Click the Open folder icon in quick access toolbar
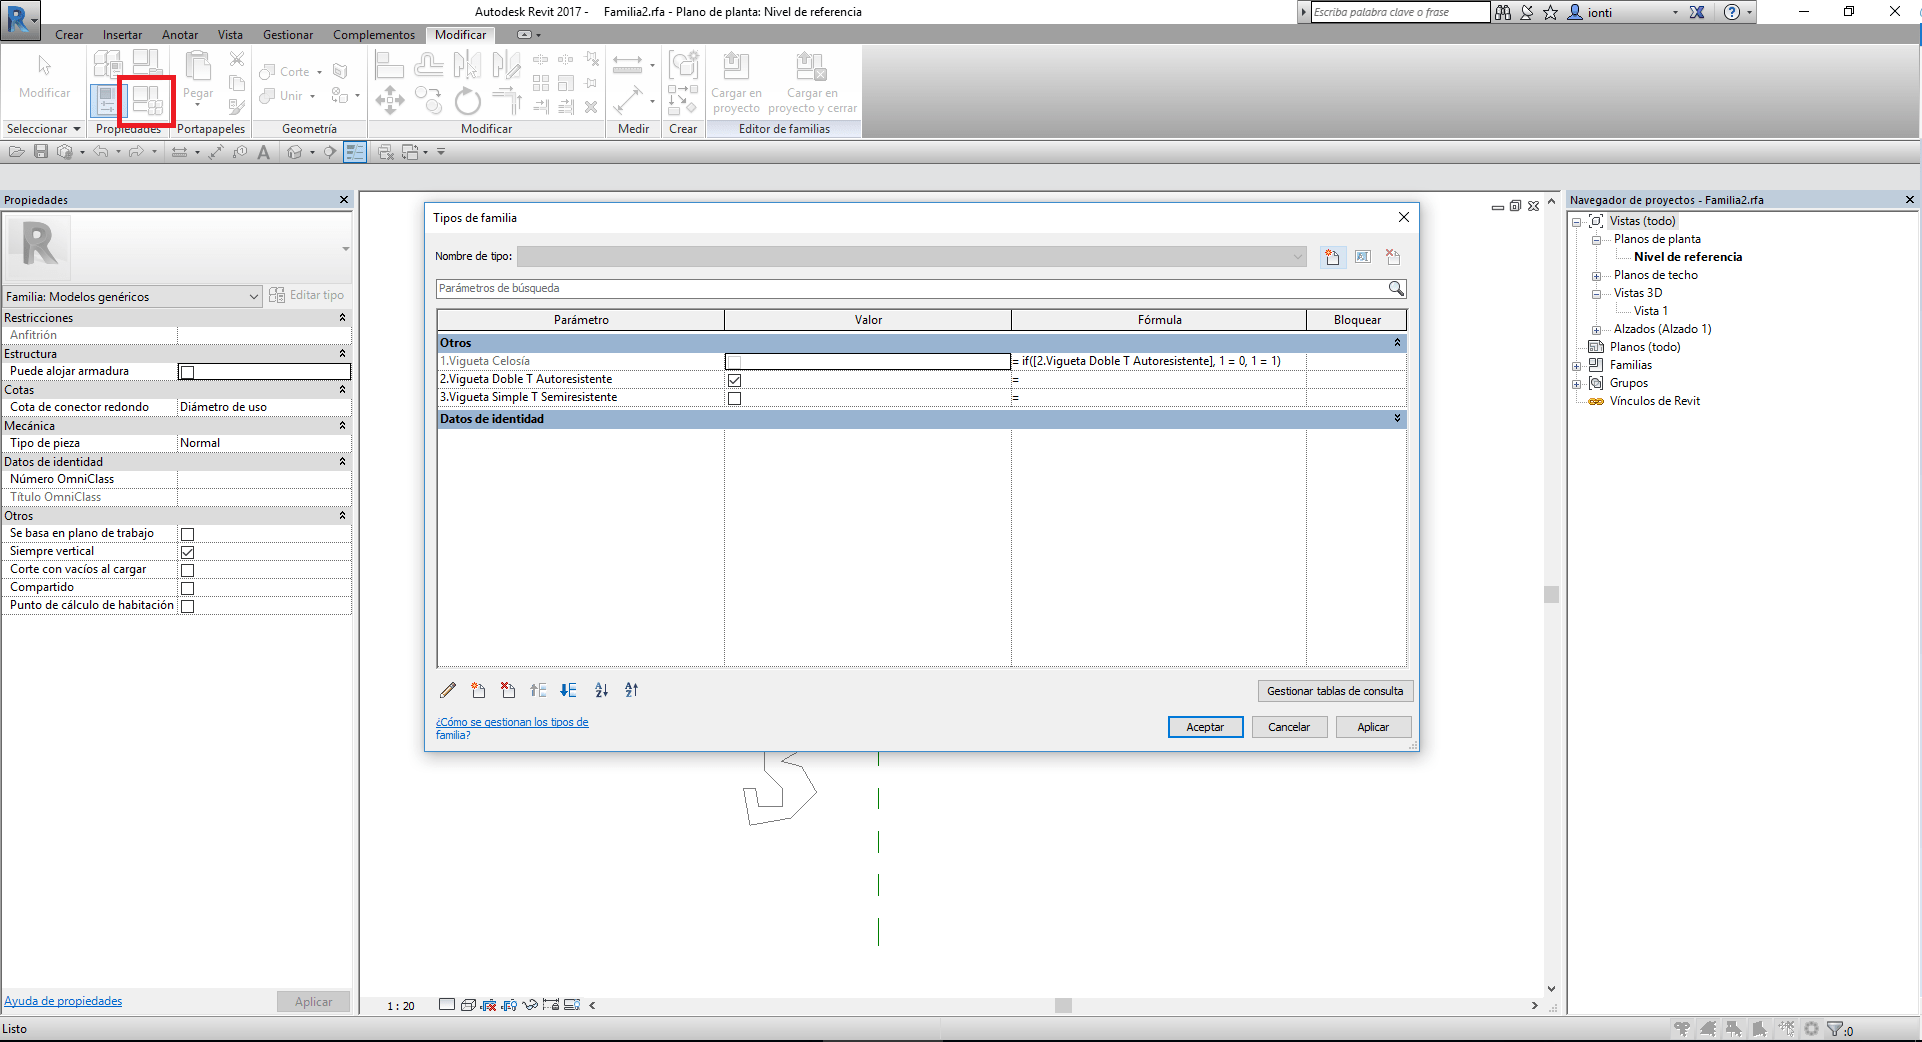The width and height of the screenshot is (1922, 1042). [x=16, y=152]
